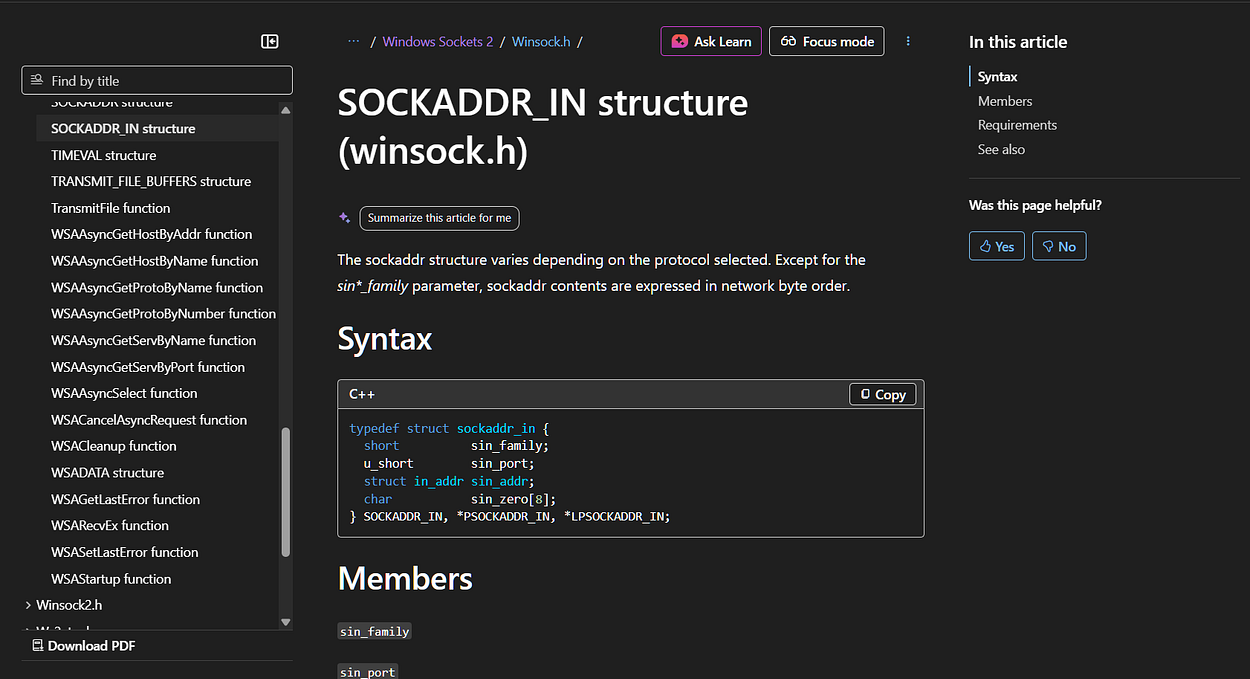Open WSACleanup function page
The image size is (1250, 679).
pos(114,446)
